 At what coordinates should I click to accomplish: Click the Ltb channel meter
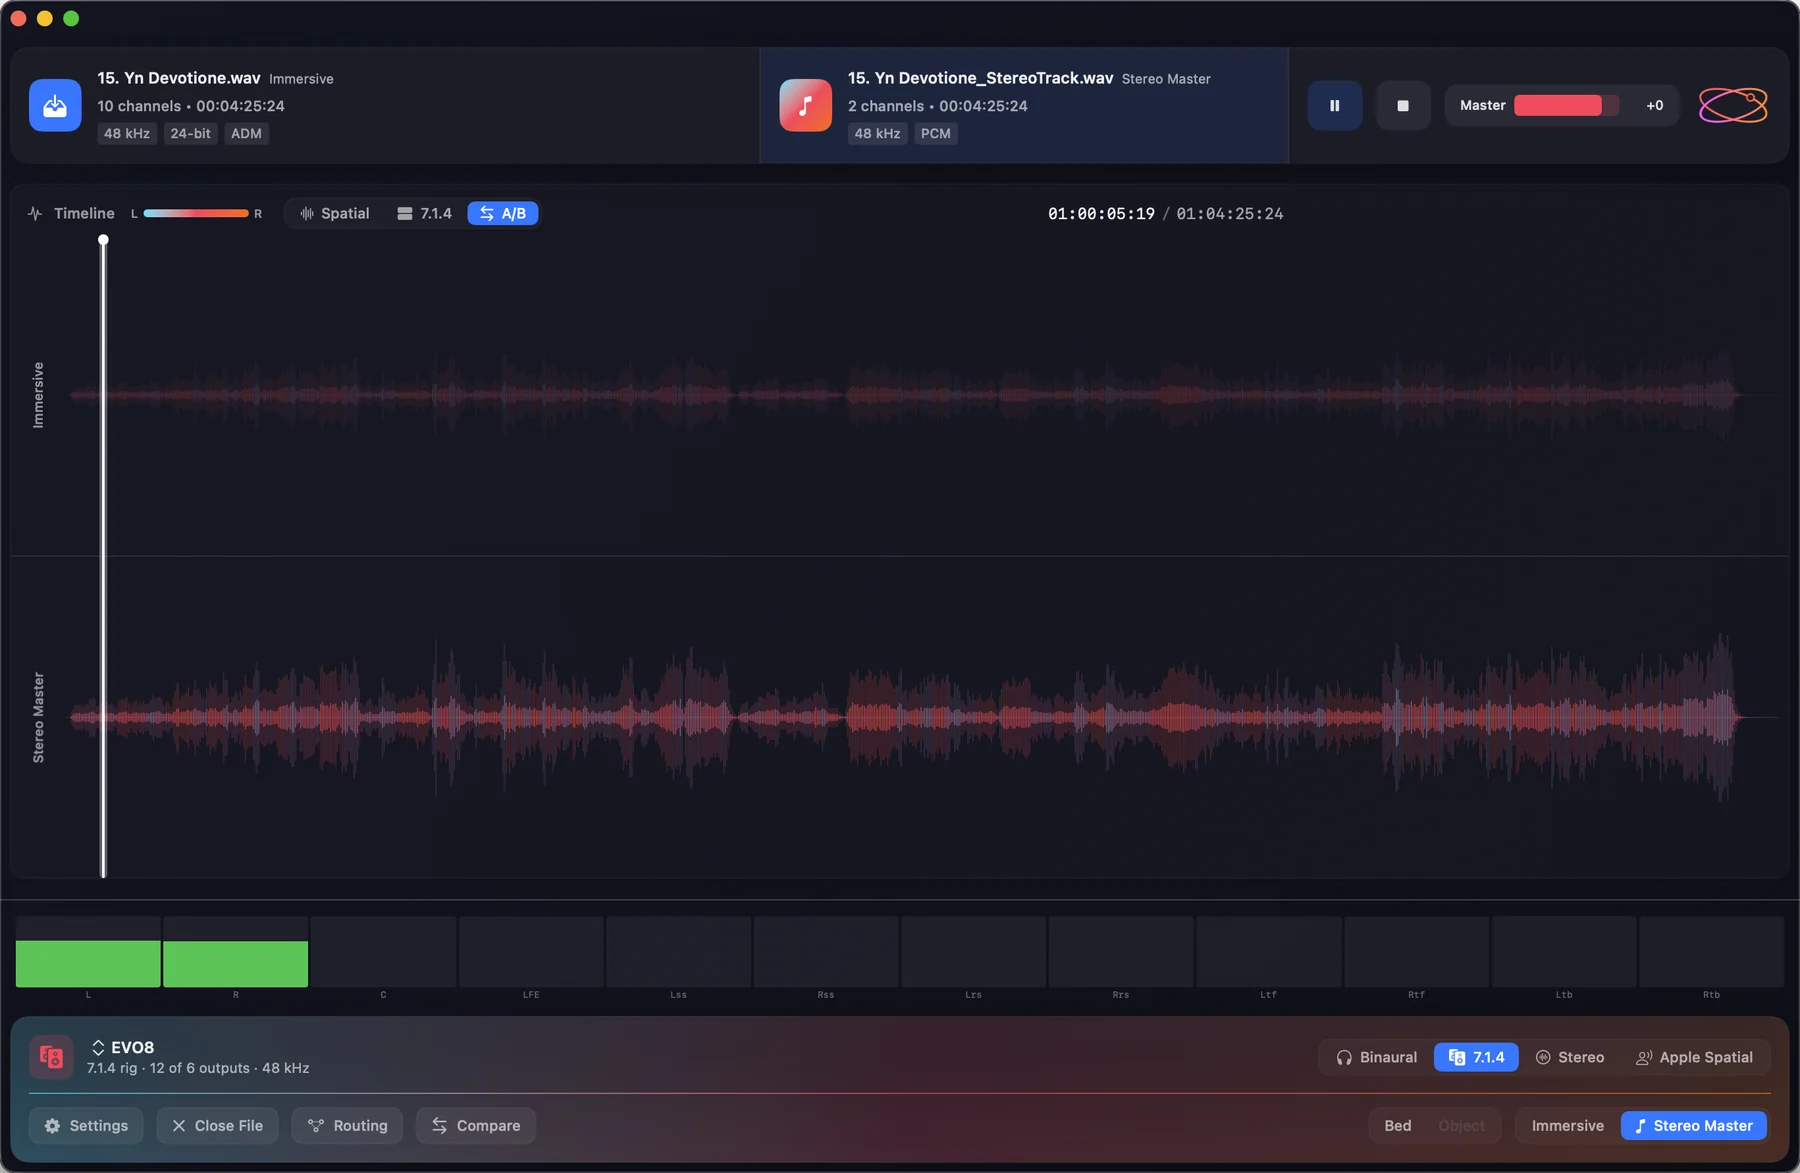click(1564, 952)
